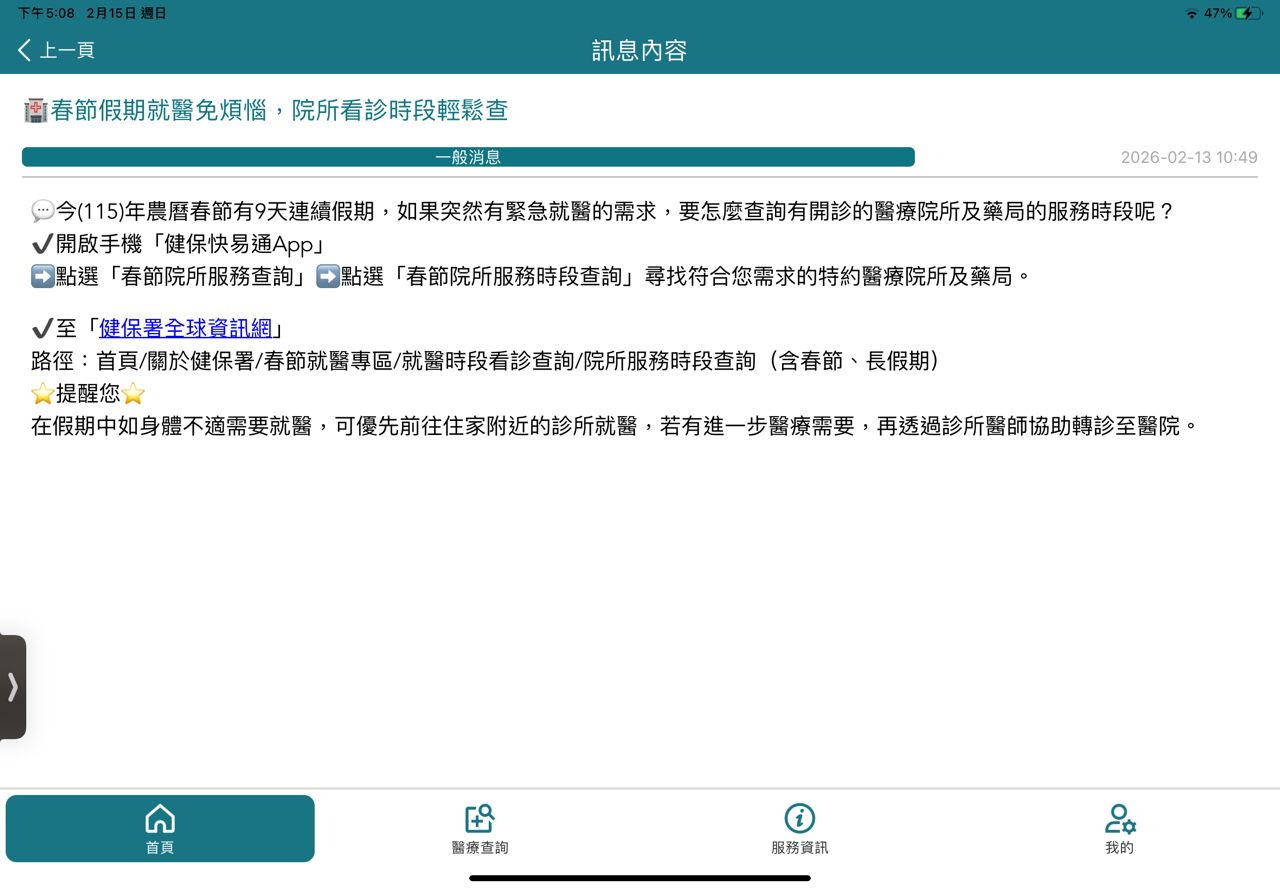Tap the back chevron arrow icon
Viewport: 1280px width, 889px height.
tap(25, 50)
